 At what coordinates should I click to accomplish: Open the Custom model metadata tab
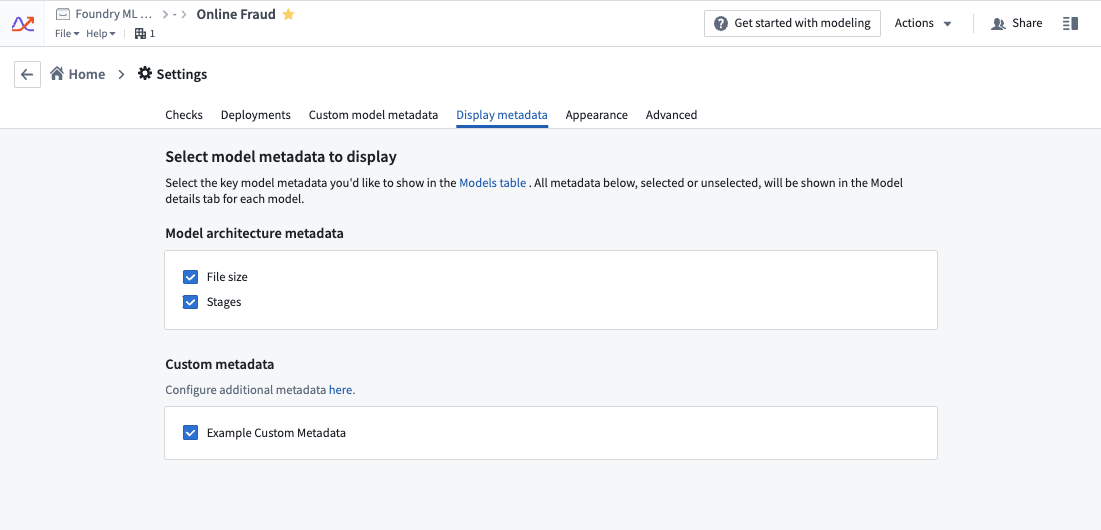(374, 114)
